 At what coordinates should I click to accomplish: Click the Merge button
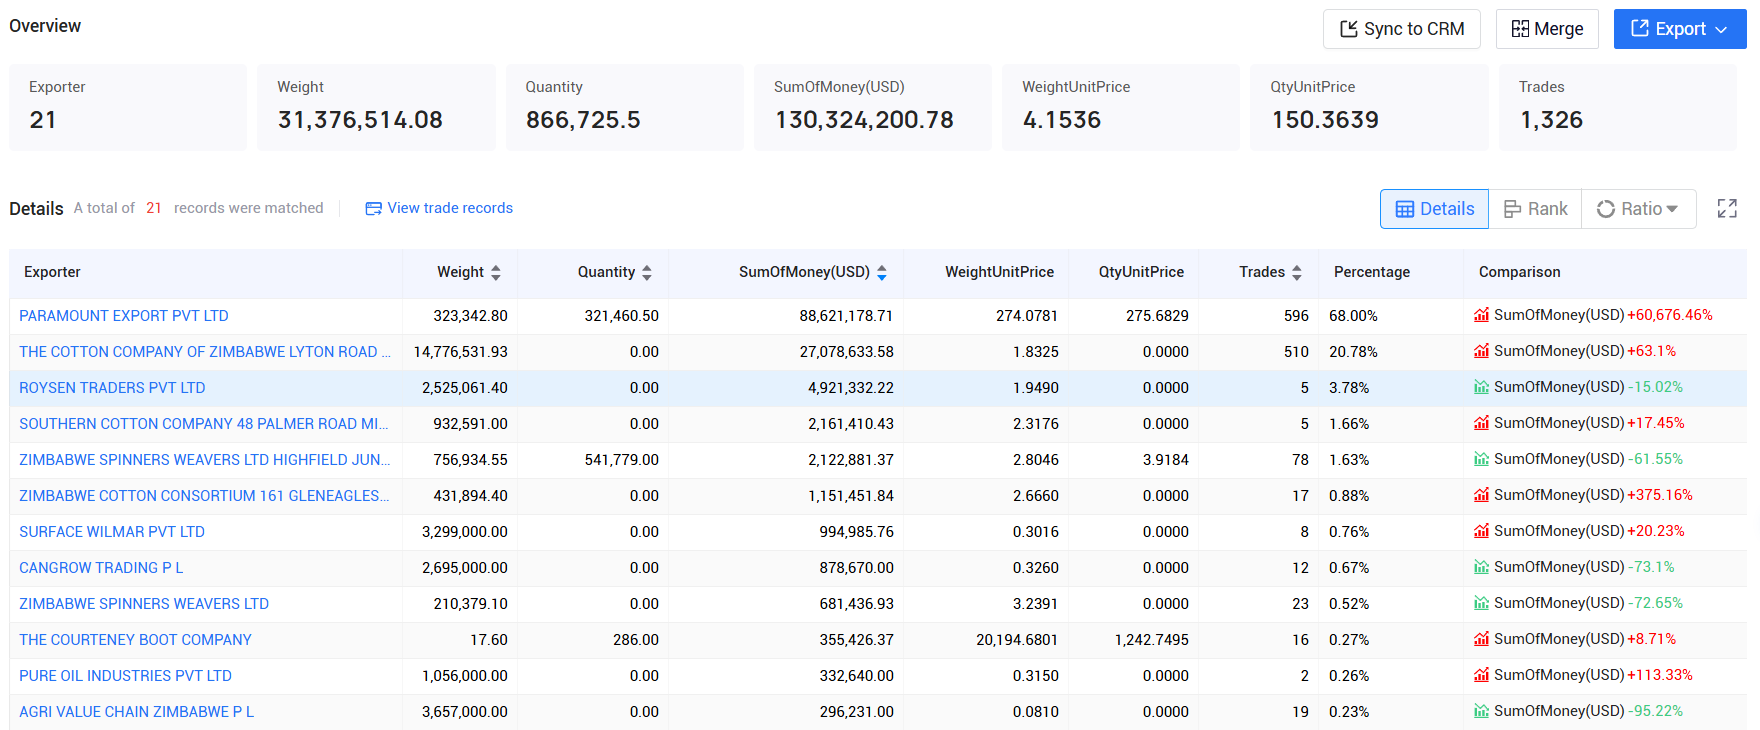click(1547, 29)
